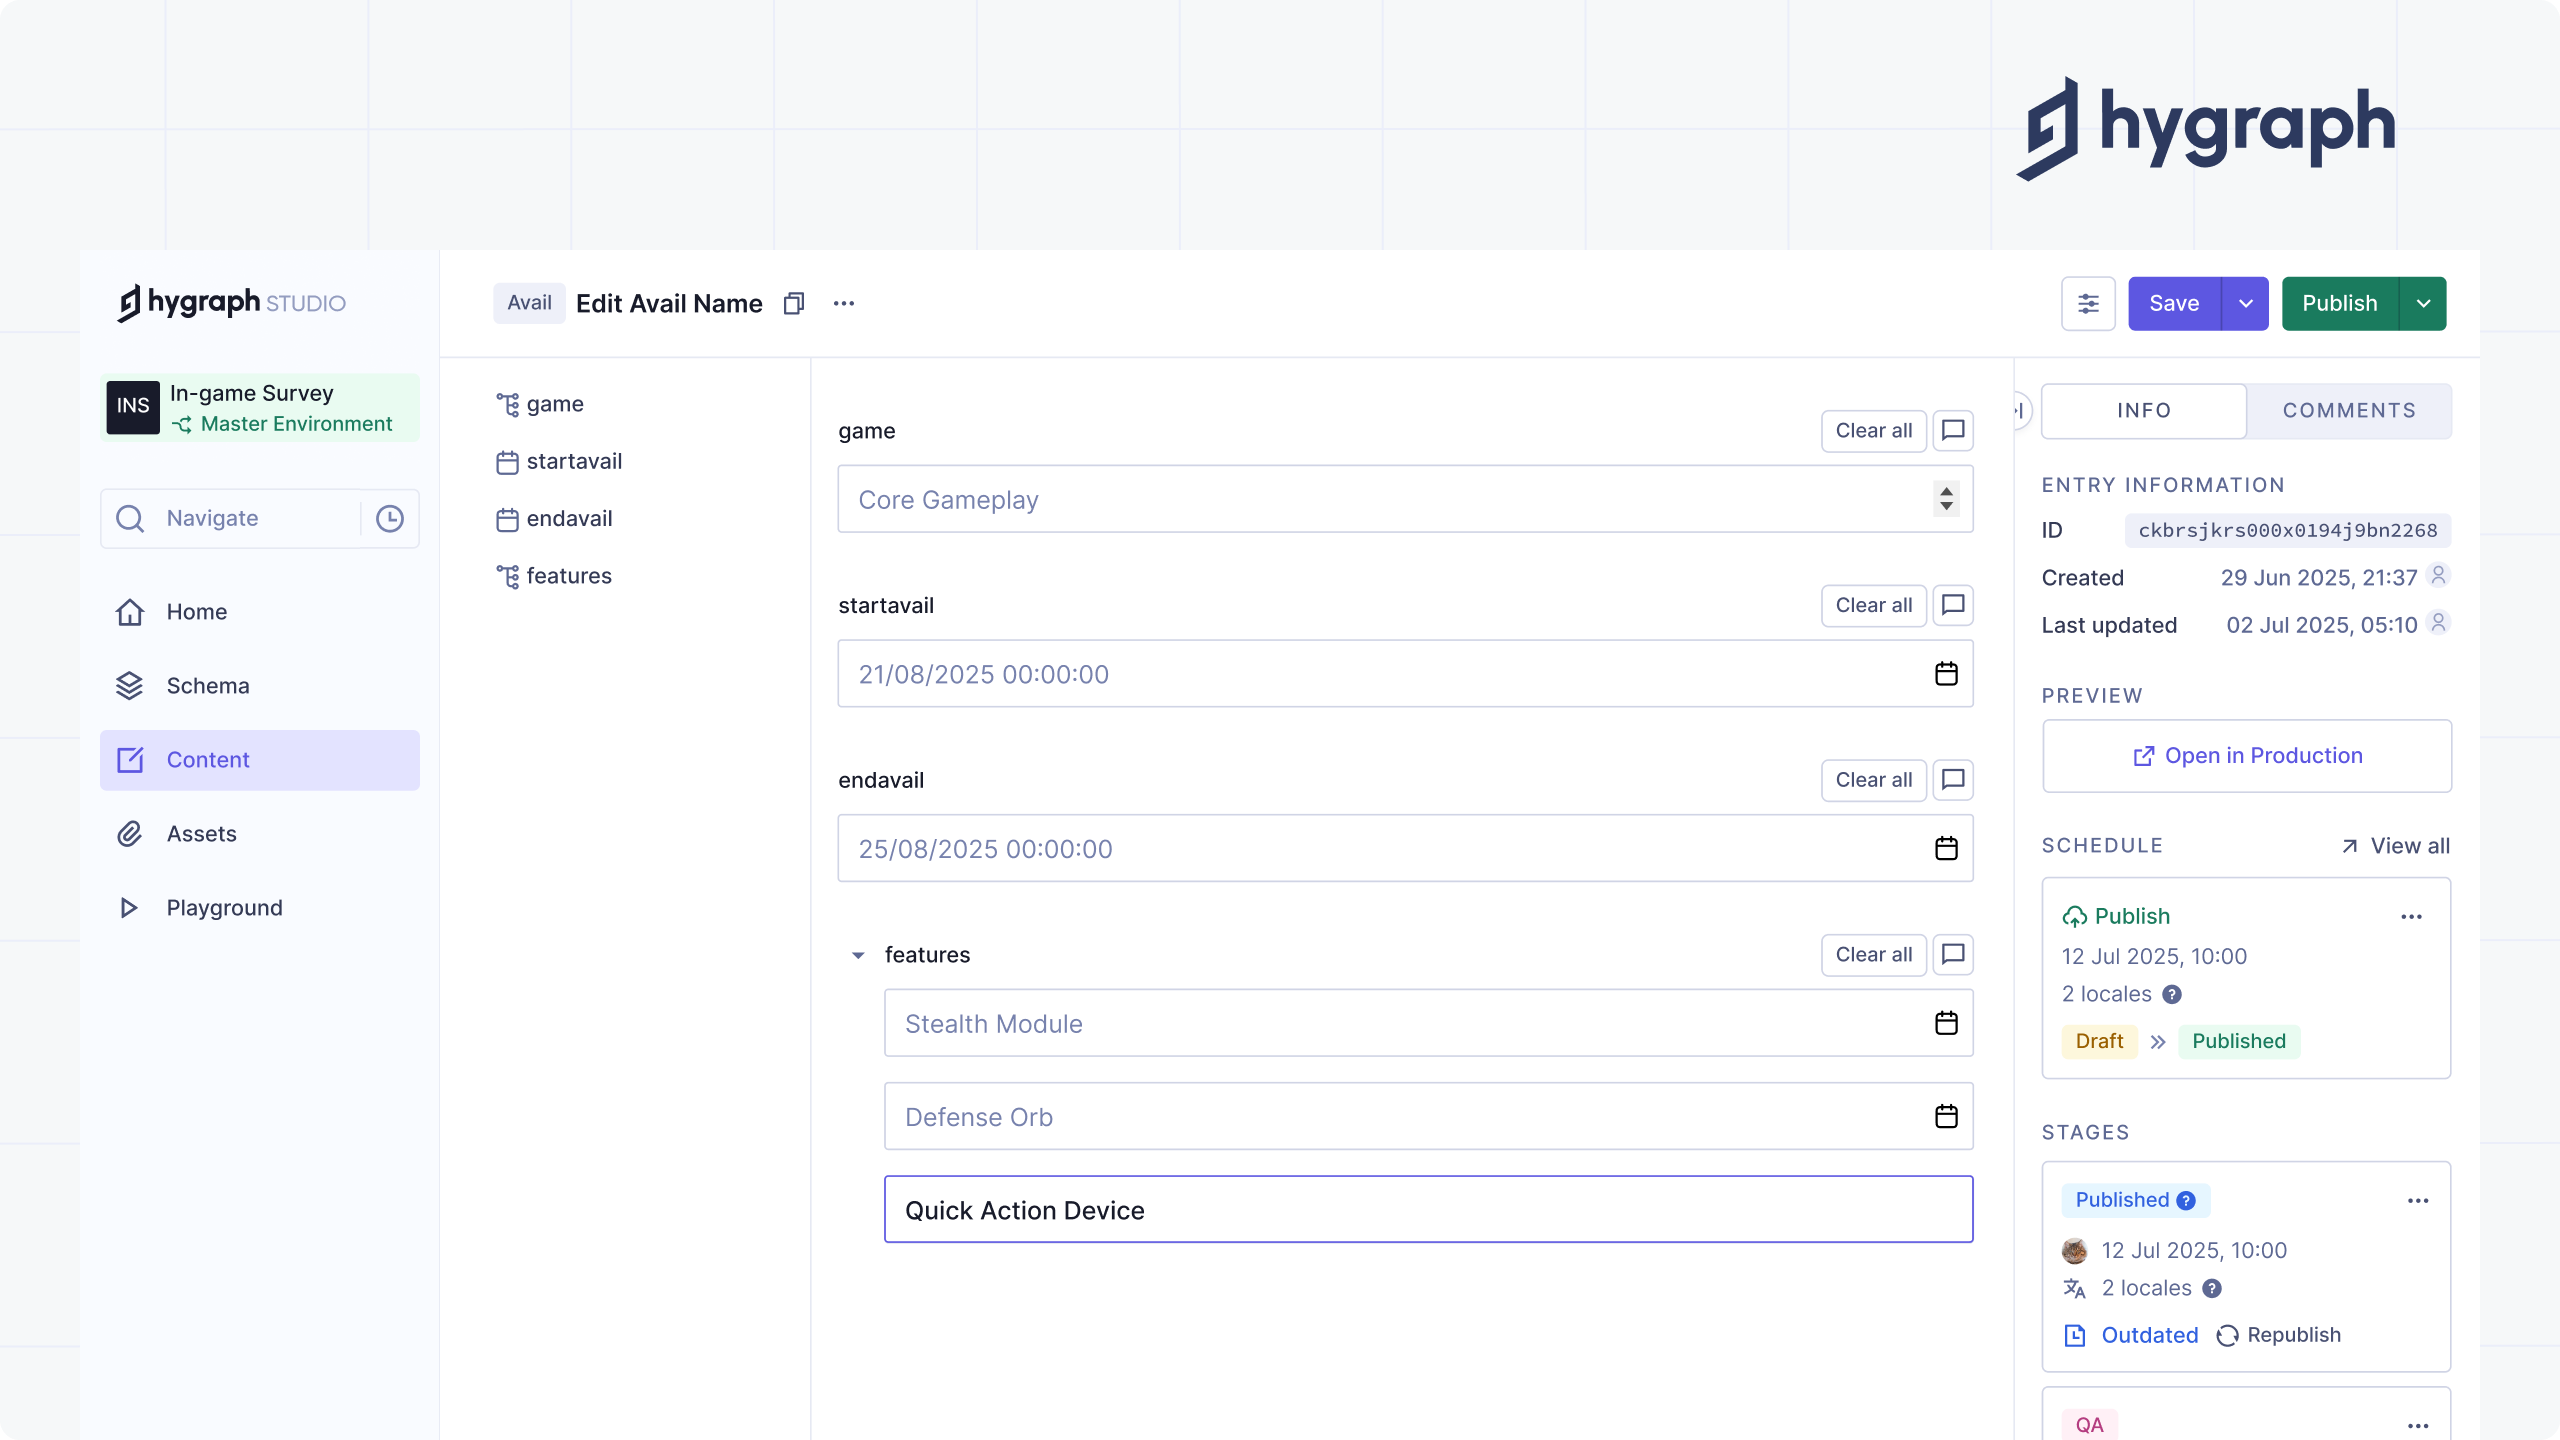2560x1440 pixels.
Task: Open the display settings sliders icon
Action: coord(2087,303)
